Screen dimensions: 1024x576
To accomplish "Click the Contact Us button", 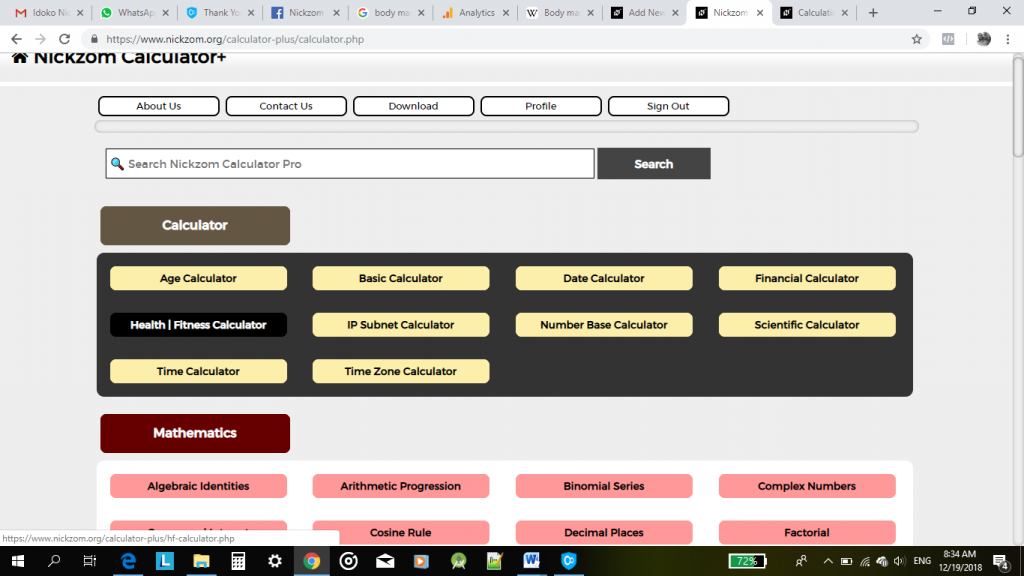I will 286,106.
